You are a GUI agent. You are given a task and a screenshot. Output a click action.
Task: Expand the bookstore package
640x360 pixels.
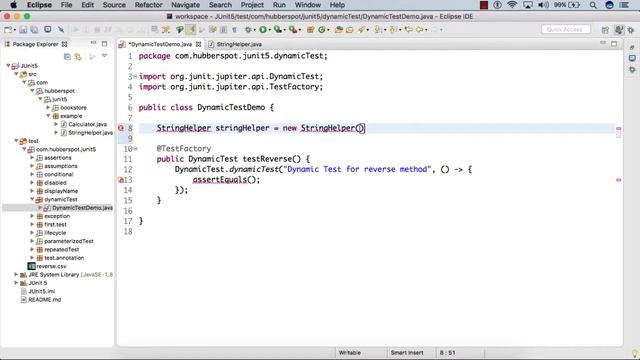(x=48, y=107)
